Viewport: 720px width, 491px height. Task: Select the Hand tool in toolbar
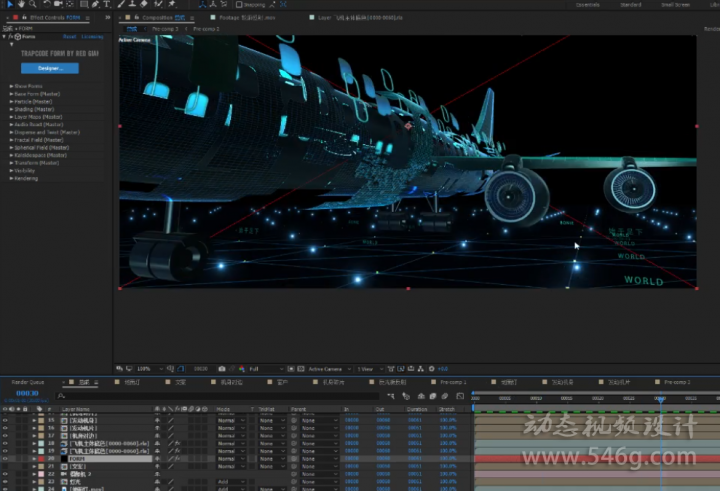pyautogui.click(x=21, y=4)
